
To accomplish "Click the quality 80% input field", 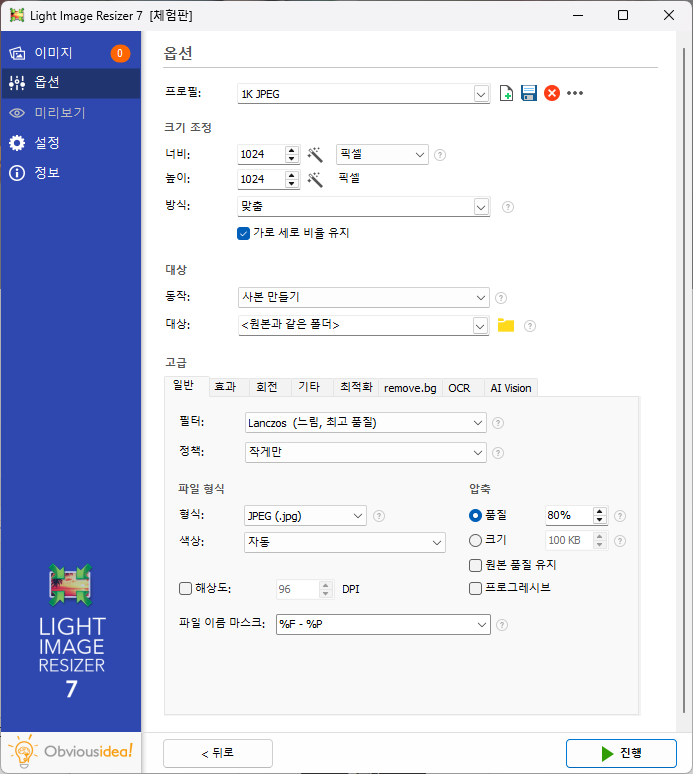I will pyautogui.click(x=569, y=515).
